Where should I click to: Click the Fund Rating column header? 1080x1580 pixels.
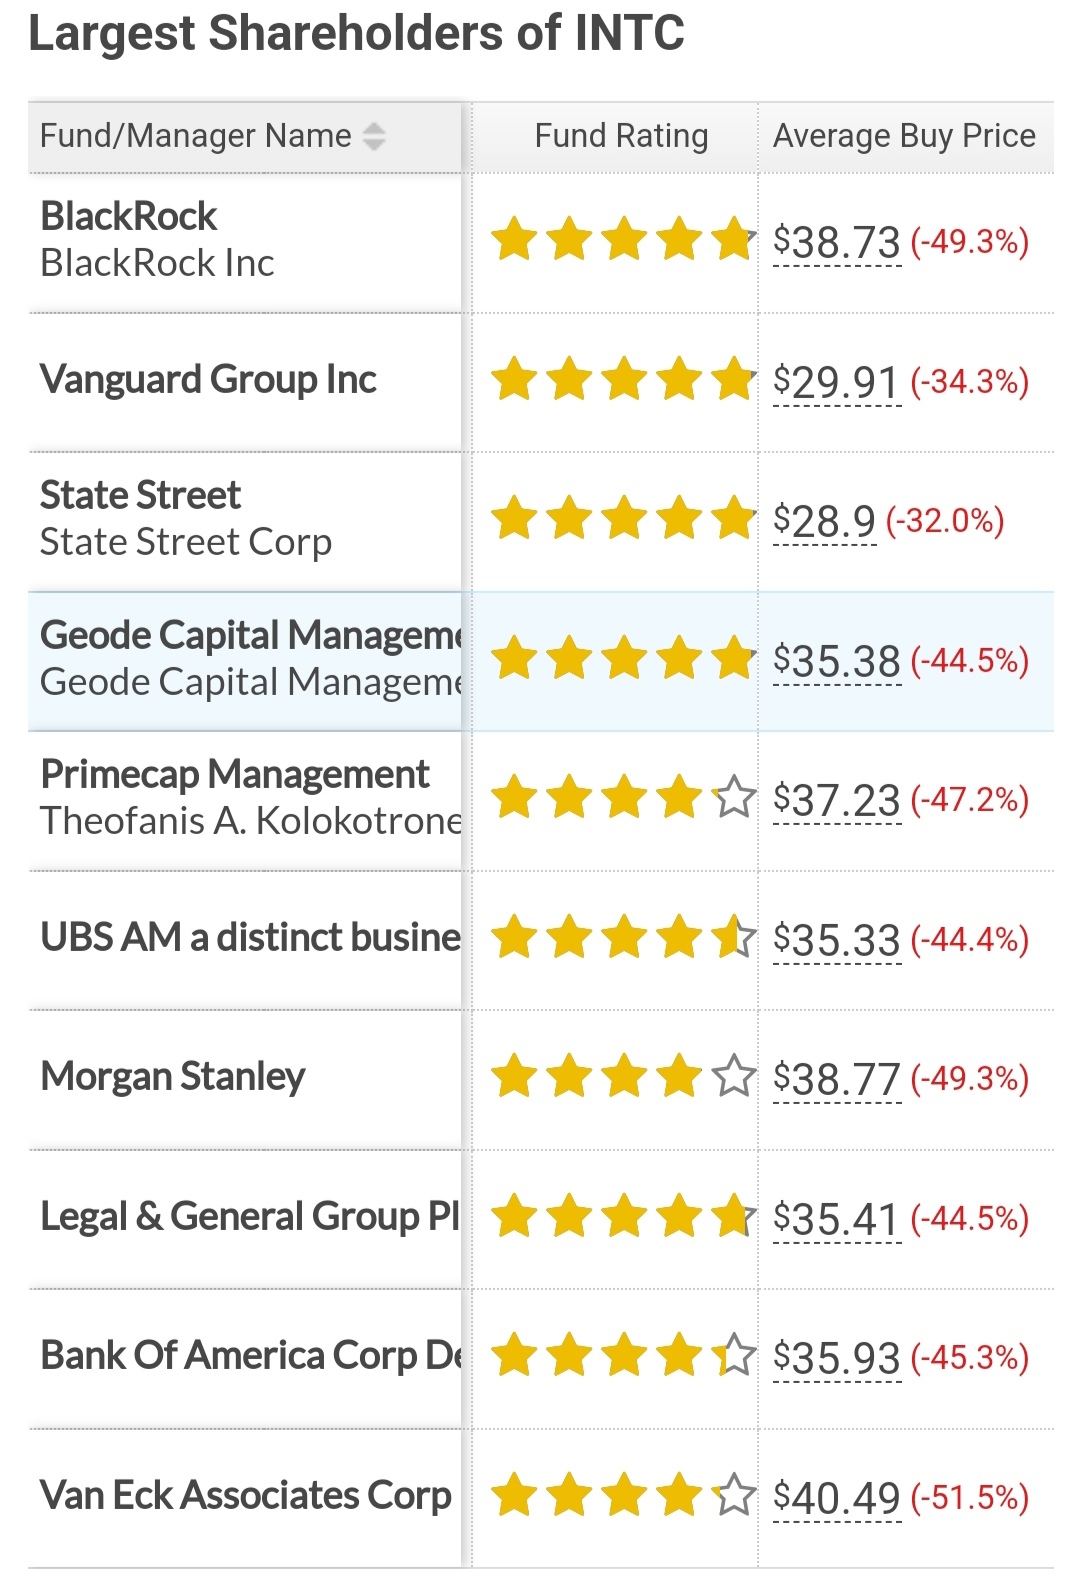pyautogui.click(x=621, y=136)
